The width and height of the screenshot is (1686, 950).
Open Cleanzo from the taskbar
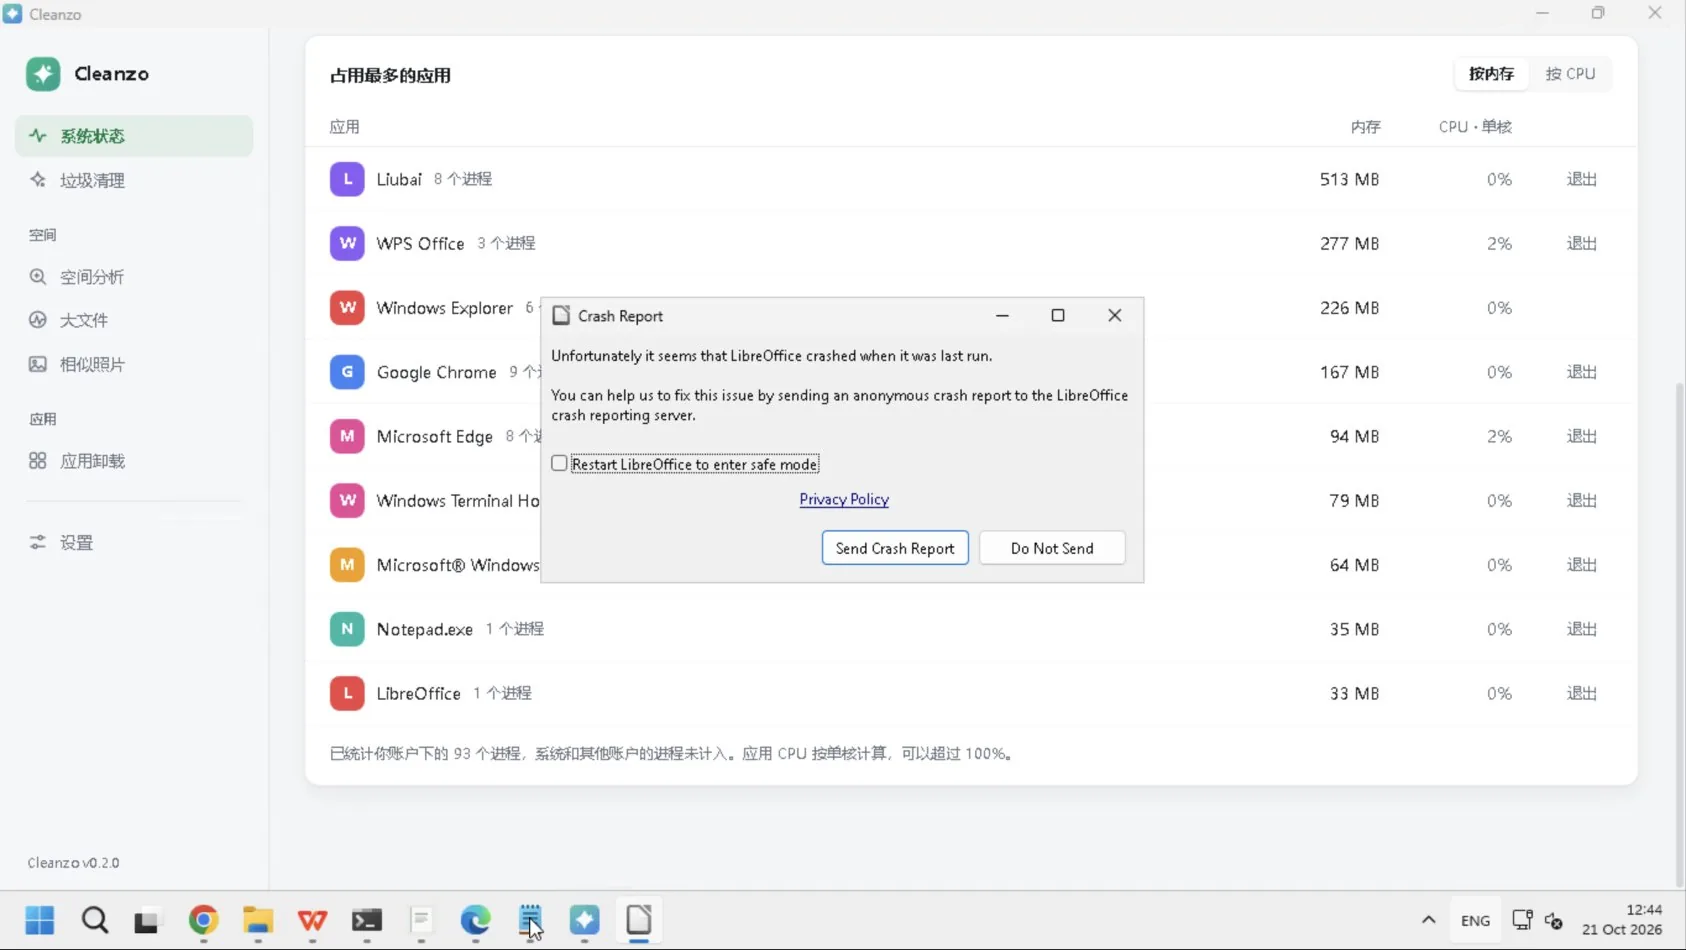click(585, 920)
